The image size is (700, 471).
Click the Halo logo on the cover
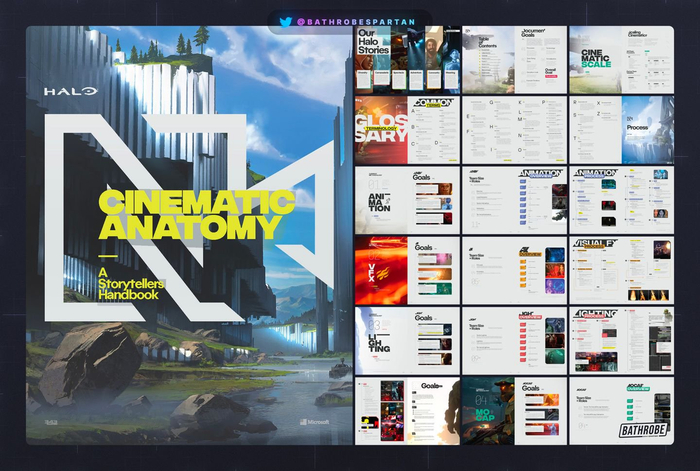tap(71, 91)
